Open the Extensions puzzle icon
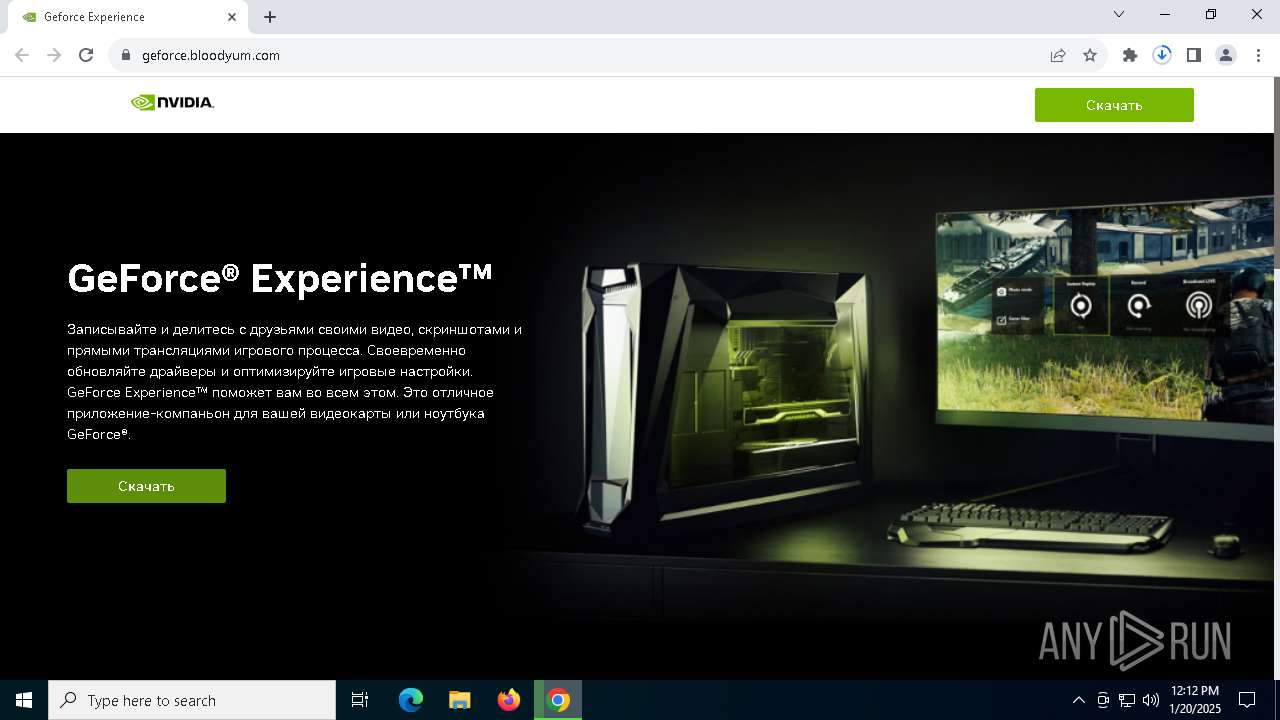Screen dimensions: 1280x720 [1130, 56]
